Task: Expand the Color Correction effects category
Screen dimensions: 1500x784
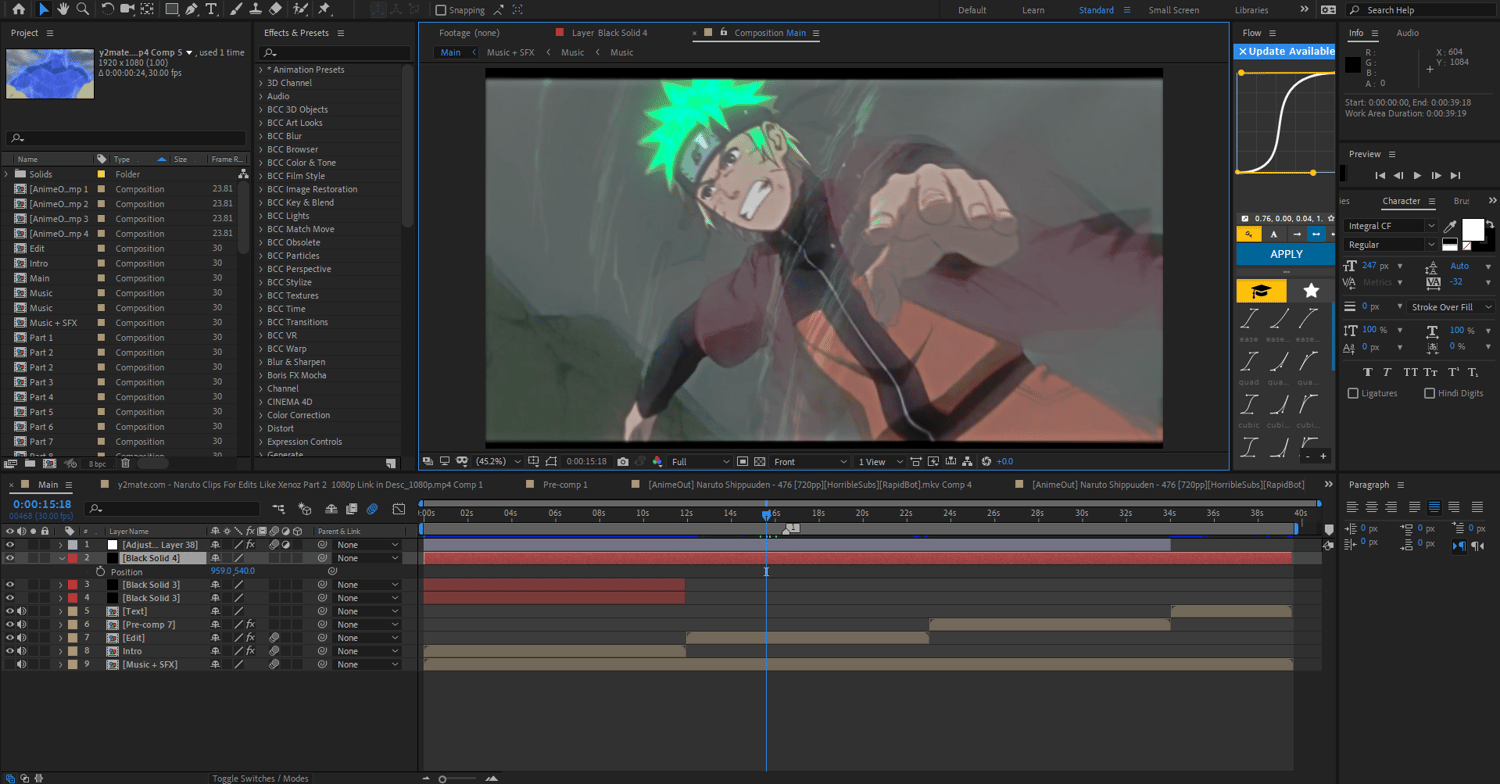Action: 262,415
